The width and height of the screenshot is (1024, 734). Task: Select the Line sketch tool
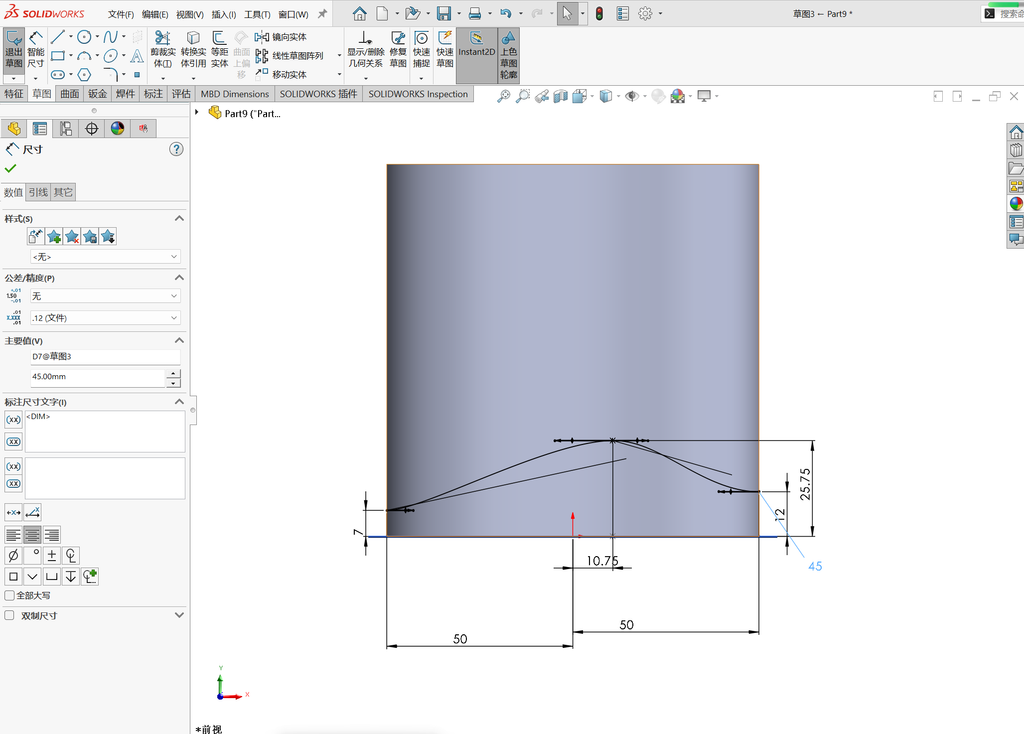[57, 37]
